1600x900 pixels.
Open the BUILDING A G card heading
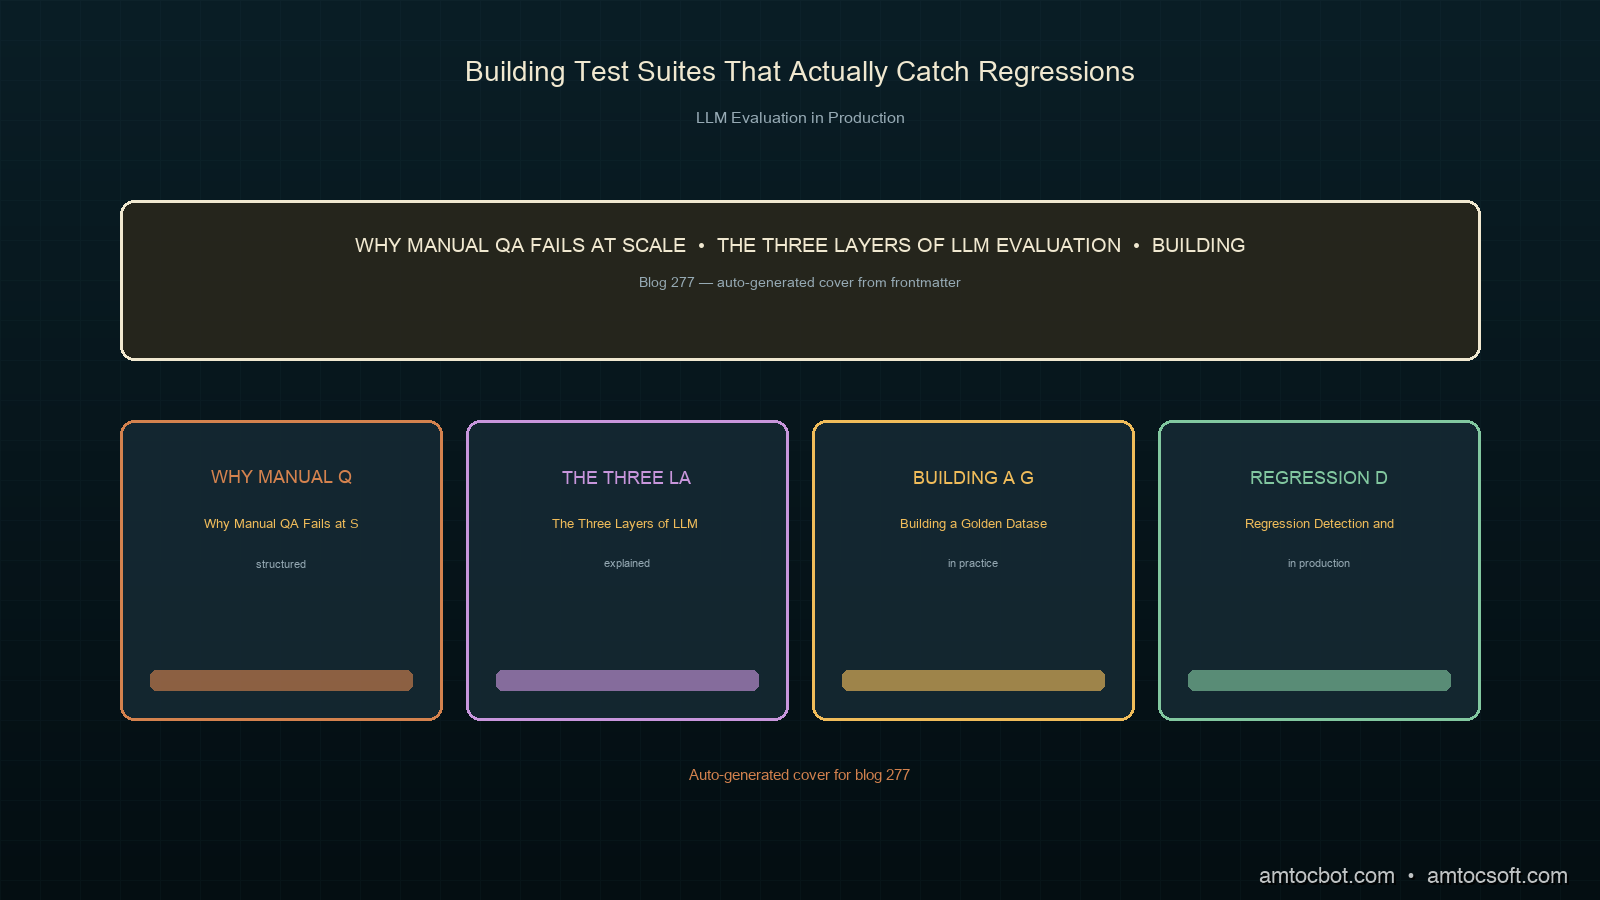tap(973, 478)
